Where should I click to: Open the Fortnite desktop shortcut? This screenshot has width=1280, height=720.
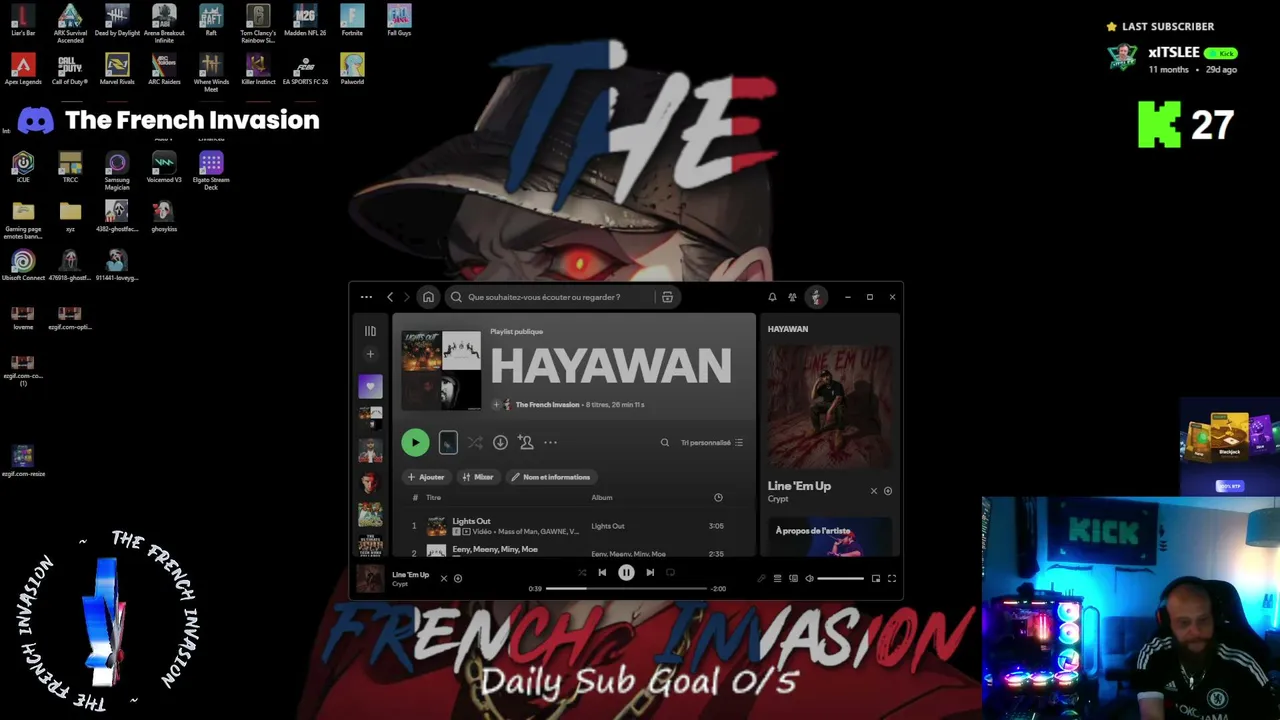pyautogui.click(x=352, y=20)
